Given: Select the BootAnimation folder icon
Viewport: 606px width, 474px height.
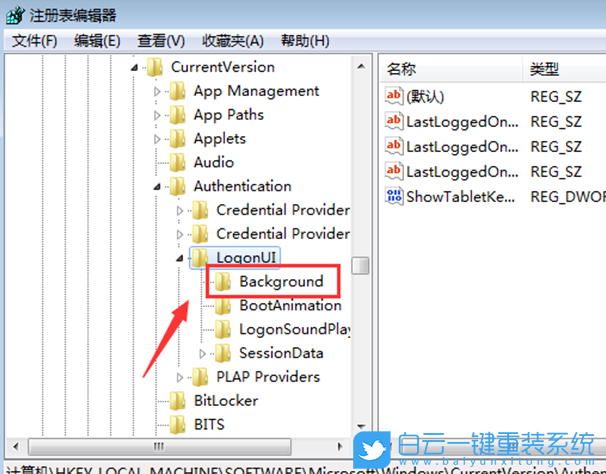Looking at the screenshot, I should pos(223,305).
